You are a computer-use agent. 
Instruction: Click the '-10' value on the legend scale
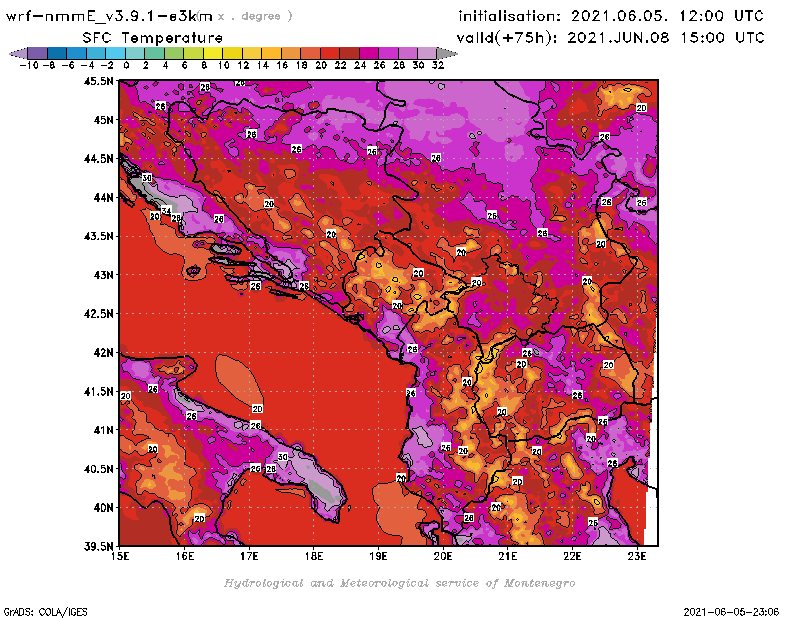pyautogui.click(x=29, y=65)
